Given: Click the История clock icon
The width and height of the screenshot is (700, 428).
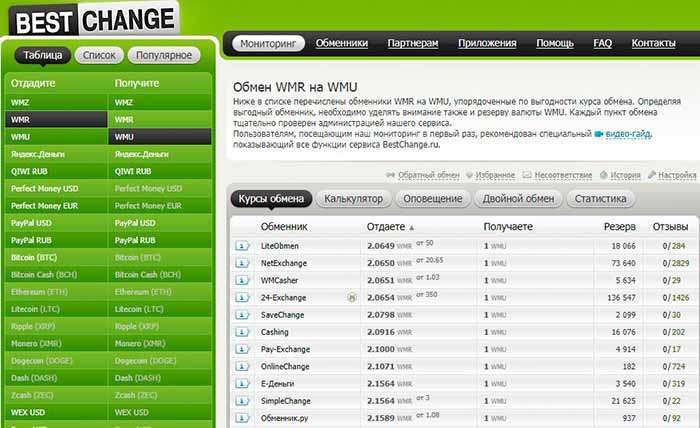Looking at the screenshot, I should point(604,175).
